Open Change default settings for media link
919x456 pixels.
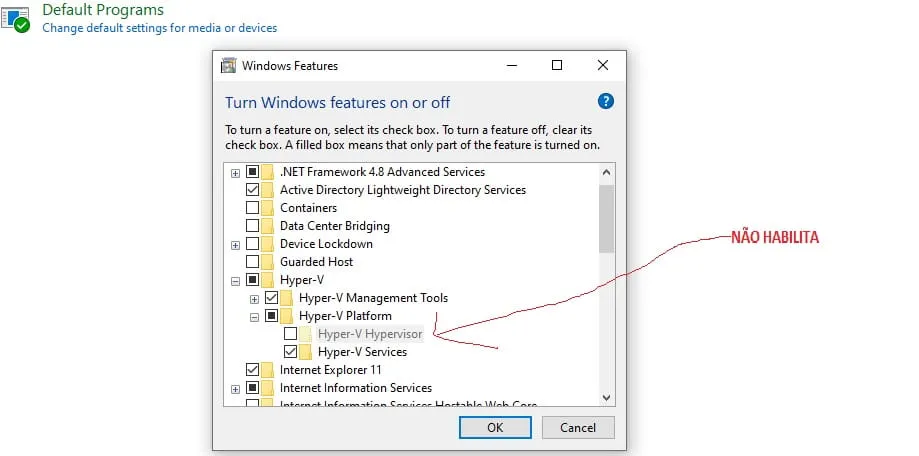(x=159, y=28)
